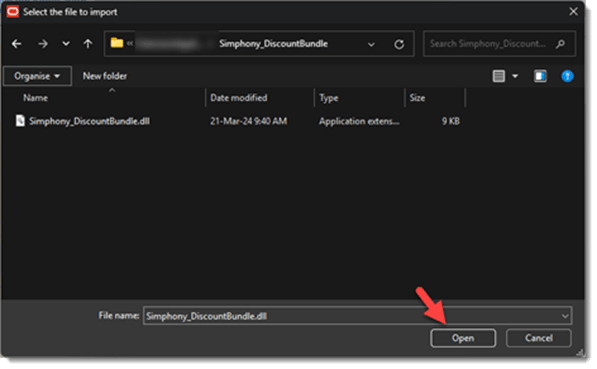
Task: Expand the File name dropdown arrow
Action: (565, 316)
